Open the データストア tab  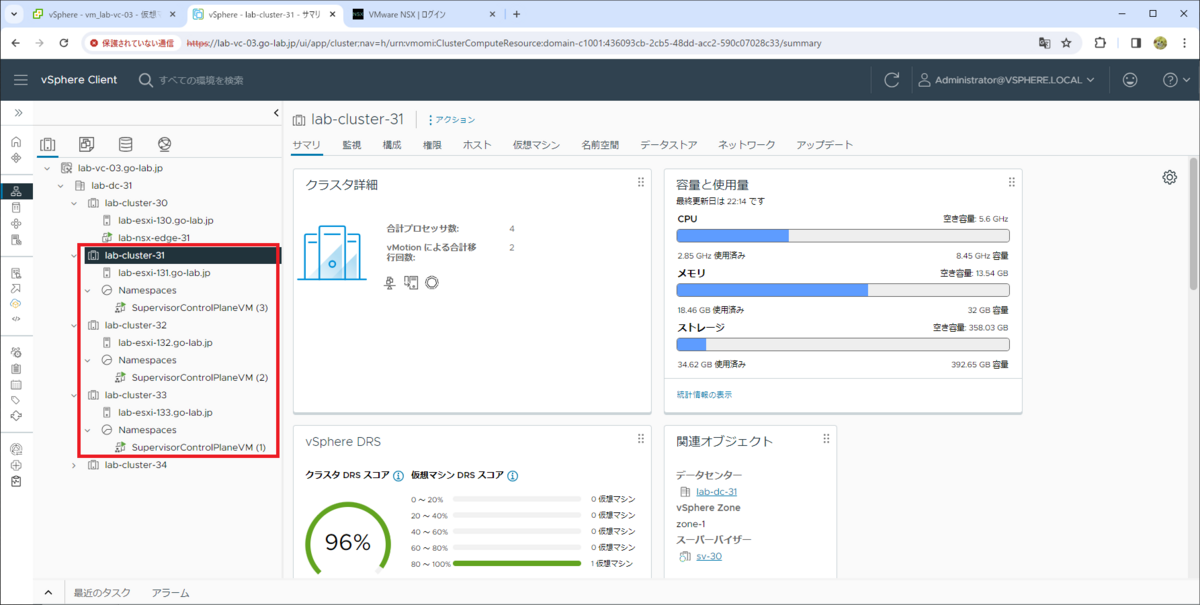[669, 145]
